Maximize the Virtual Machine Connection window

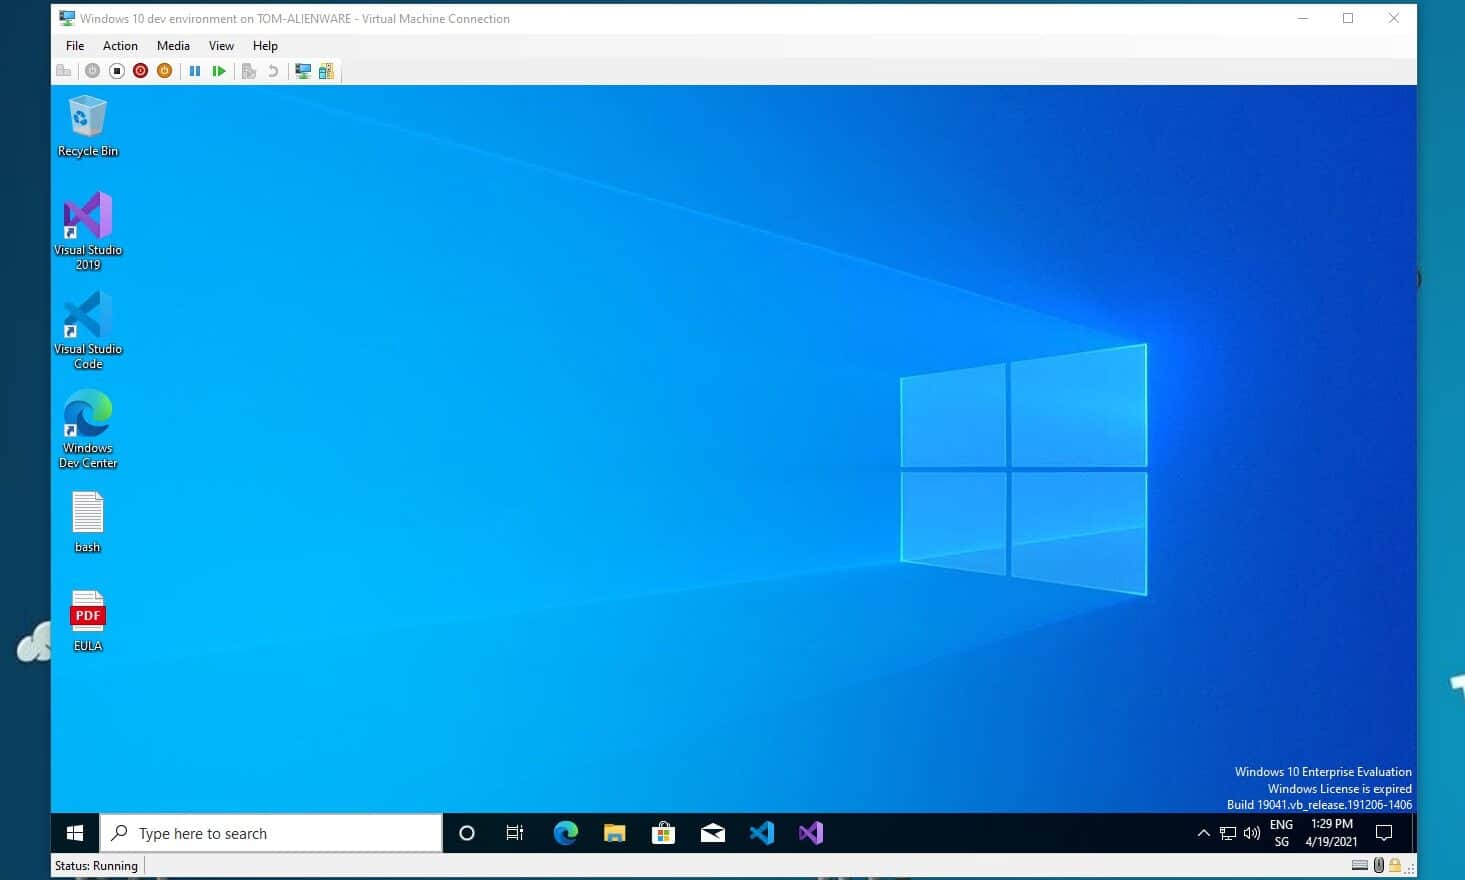tap(1348, 18)
